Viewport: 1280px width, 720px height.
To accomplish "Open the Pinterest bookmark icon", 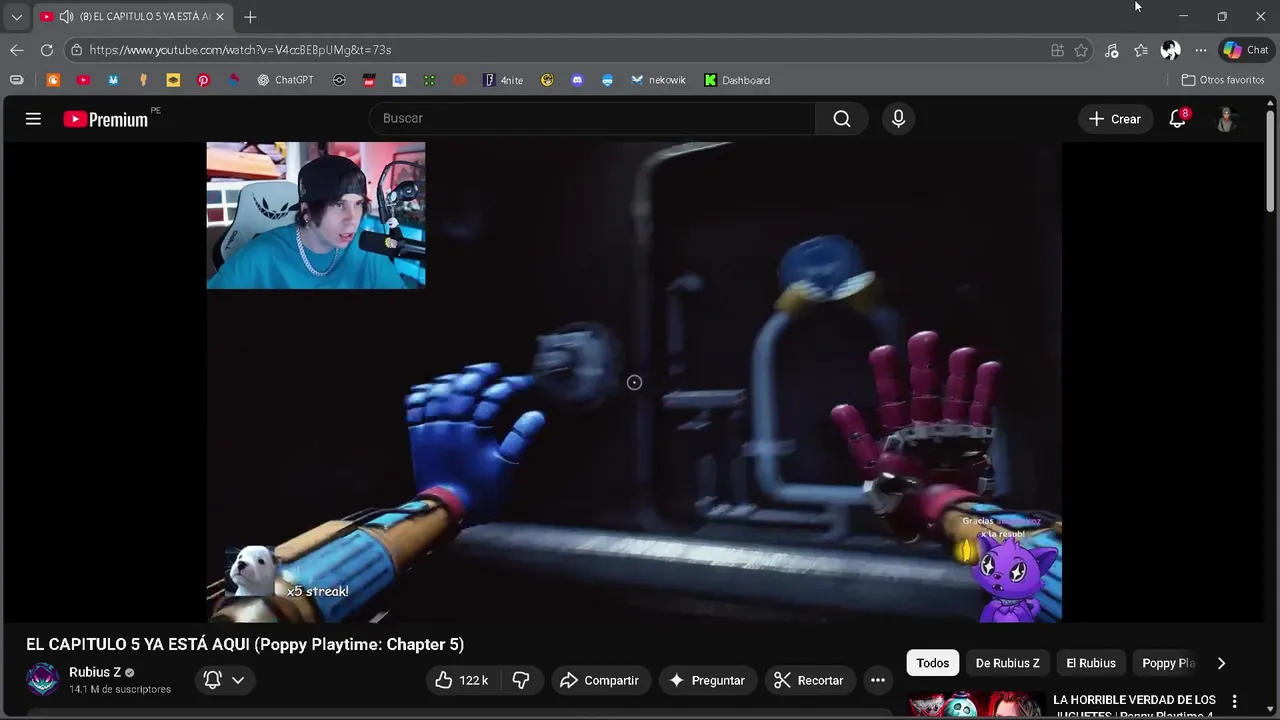I will tap(203, 80).
